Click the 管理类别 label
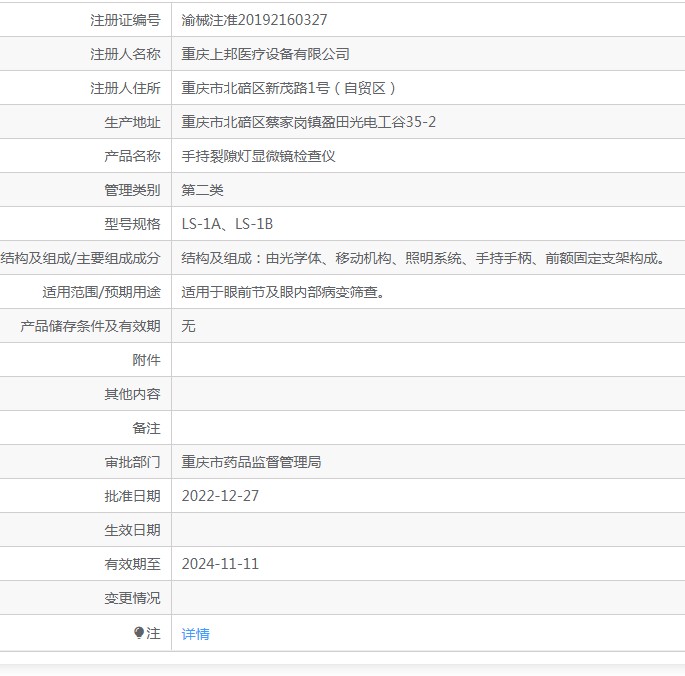685x676 pixels. (132, 191)
